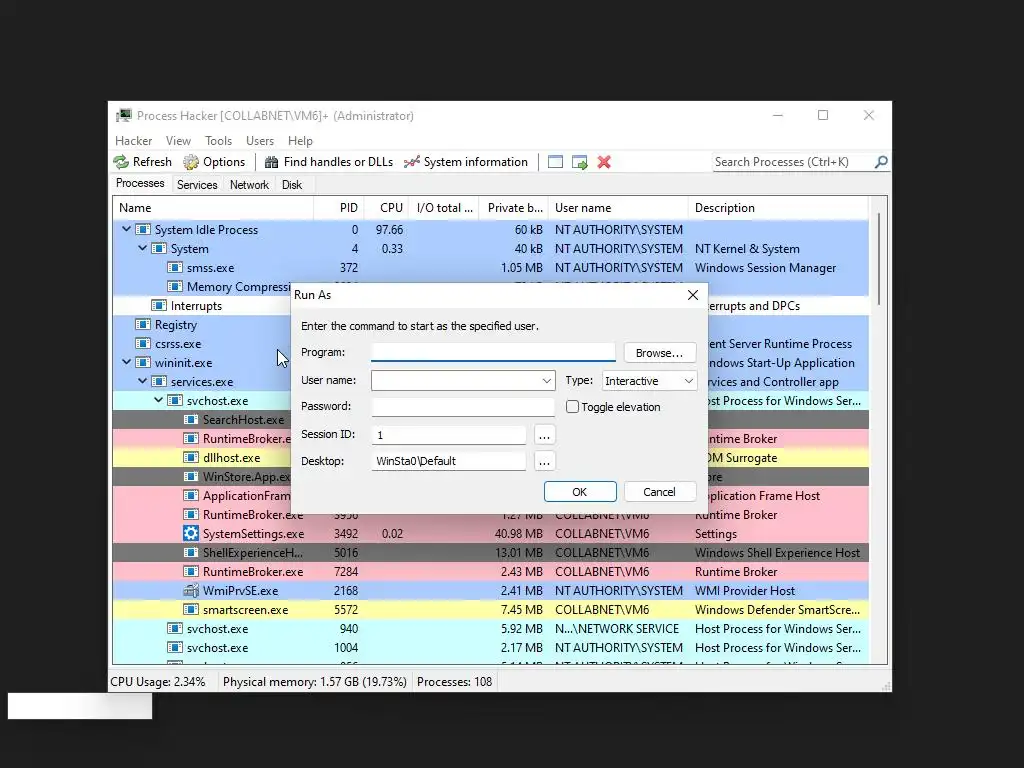
Task: Click the Refresh toolbar icon
Action: coord(121,162)
